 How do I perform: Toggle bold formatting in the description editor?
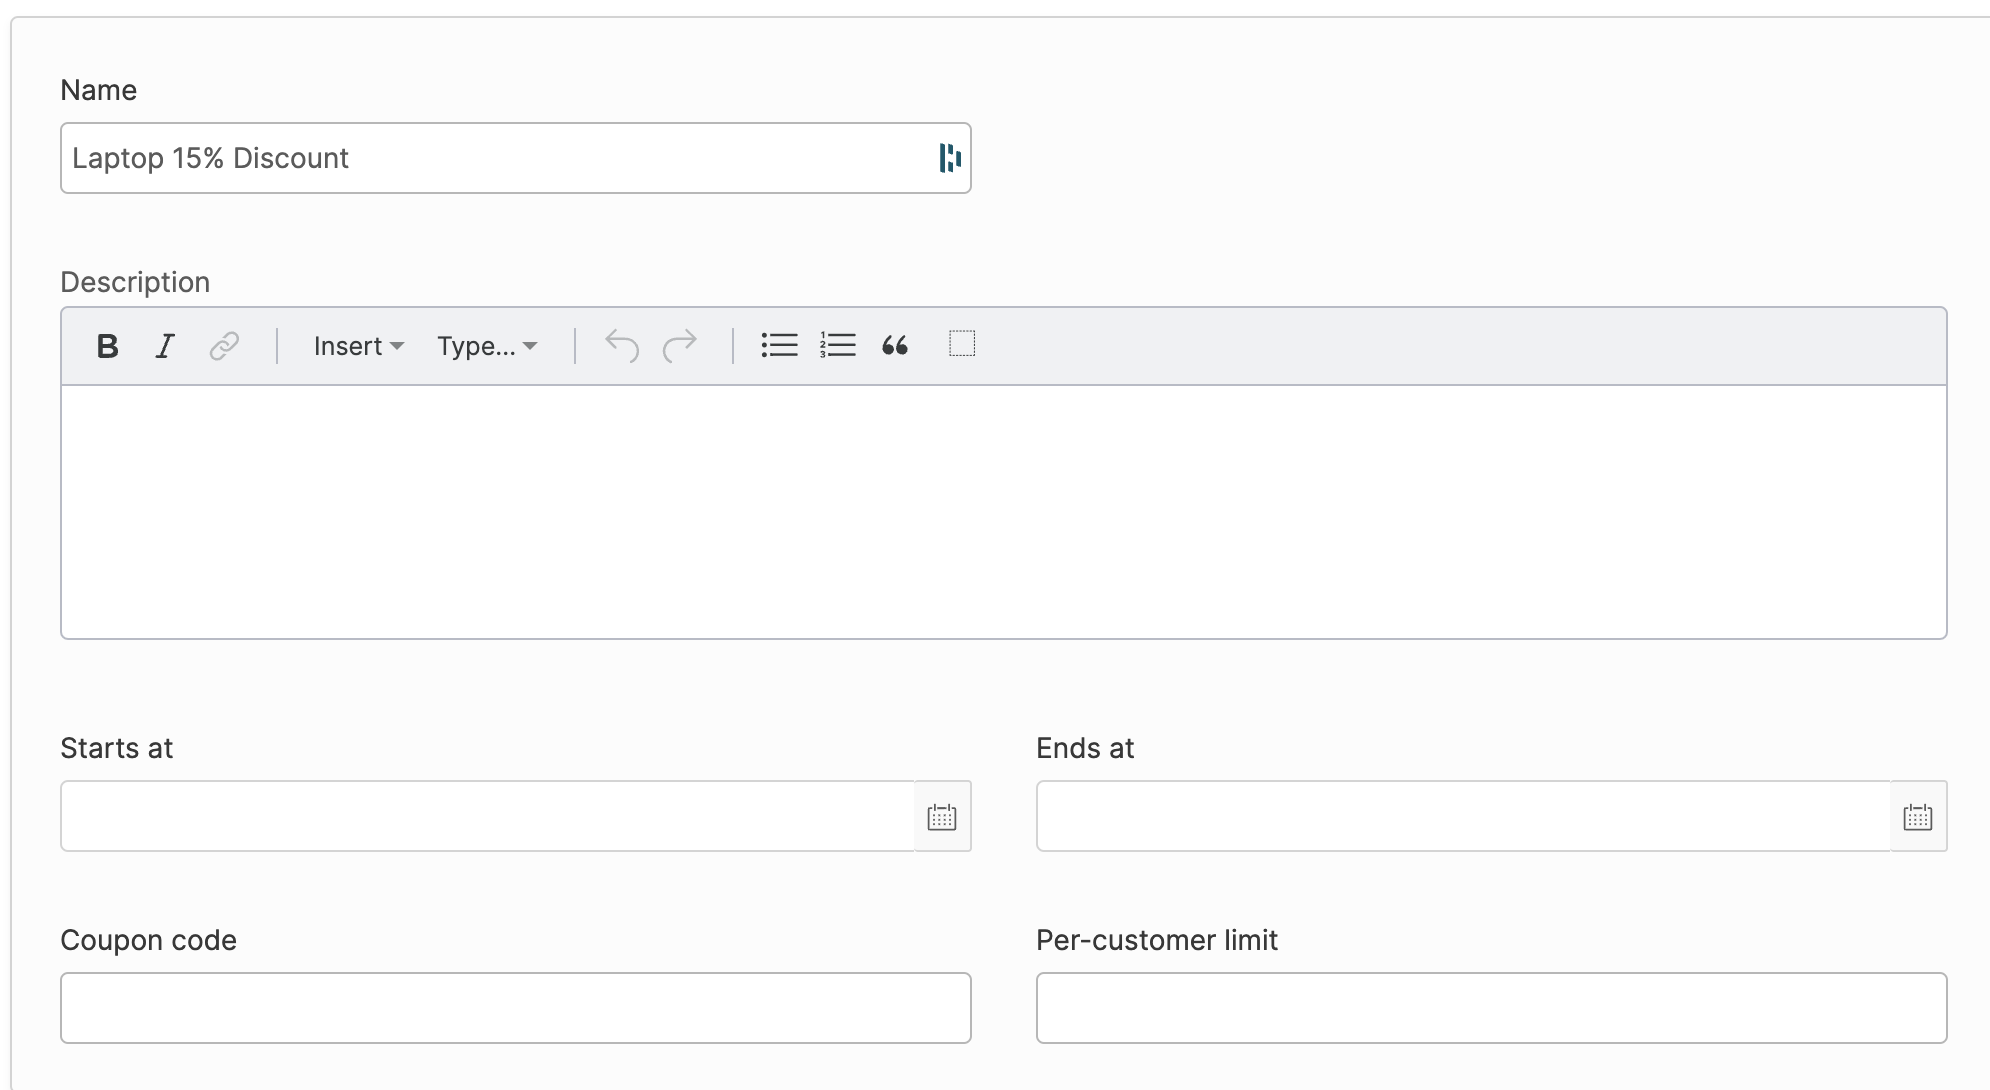tap(107, 346)
